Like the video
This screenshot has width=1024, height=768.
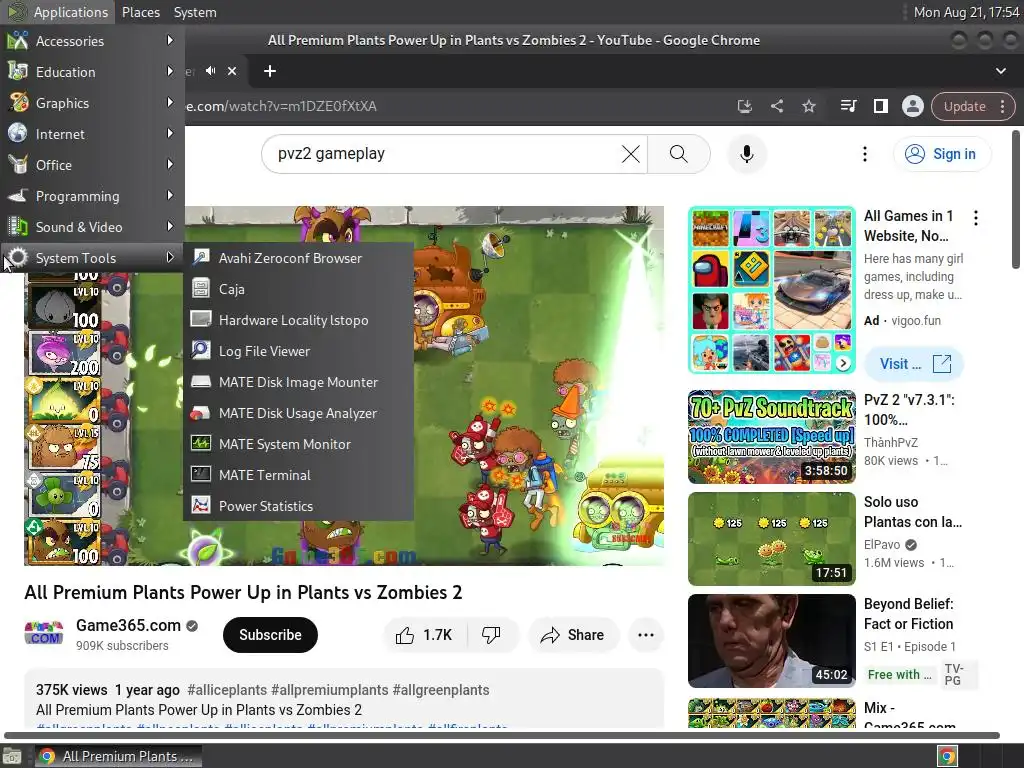pos(424,635)
